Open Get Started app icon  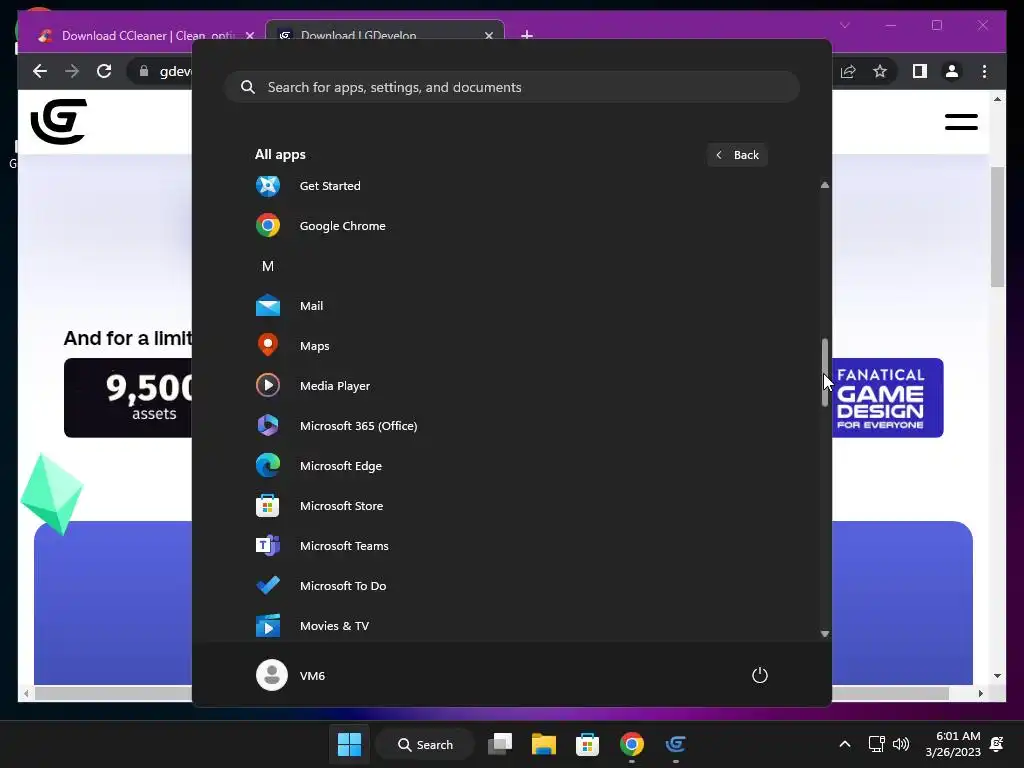(268, 186)
